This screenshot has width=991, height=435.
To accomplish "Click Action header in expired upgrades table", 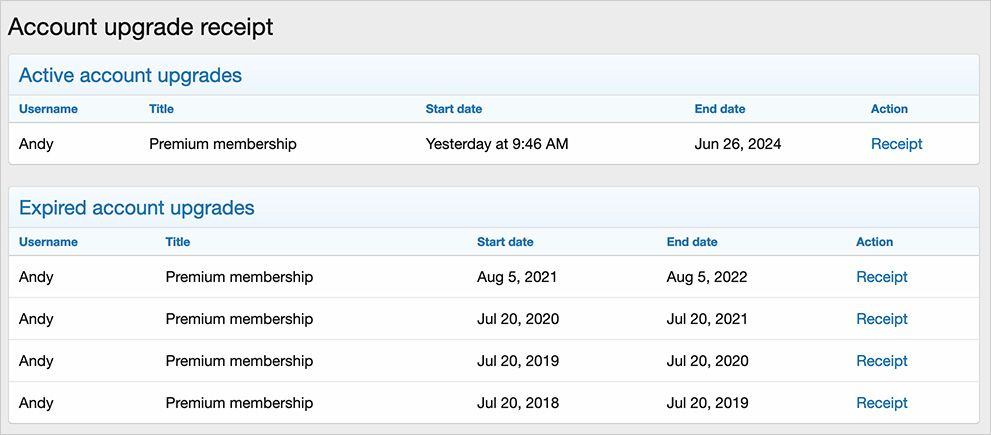I will (x=874, y=242).
